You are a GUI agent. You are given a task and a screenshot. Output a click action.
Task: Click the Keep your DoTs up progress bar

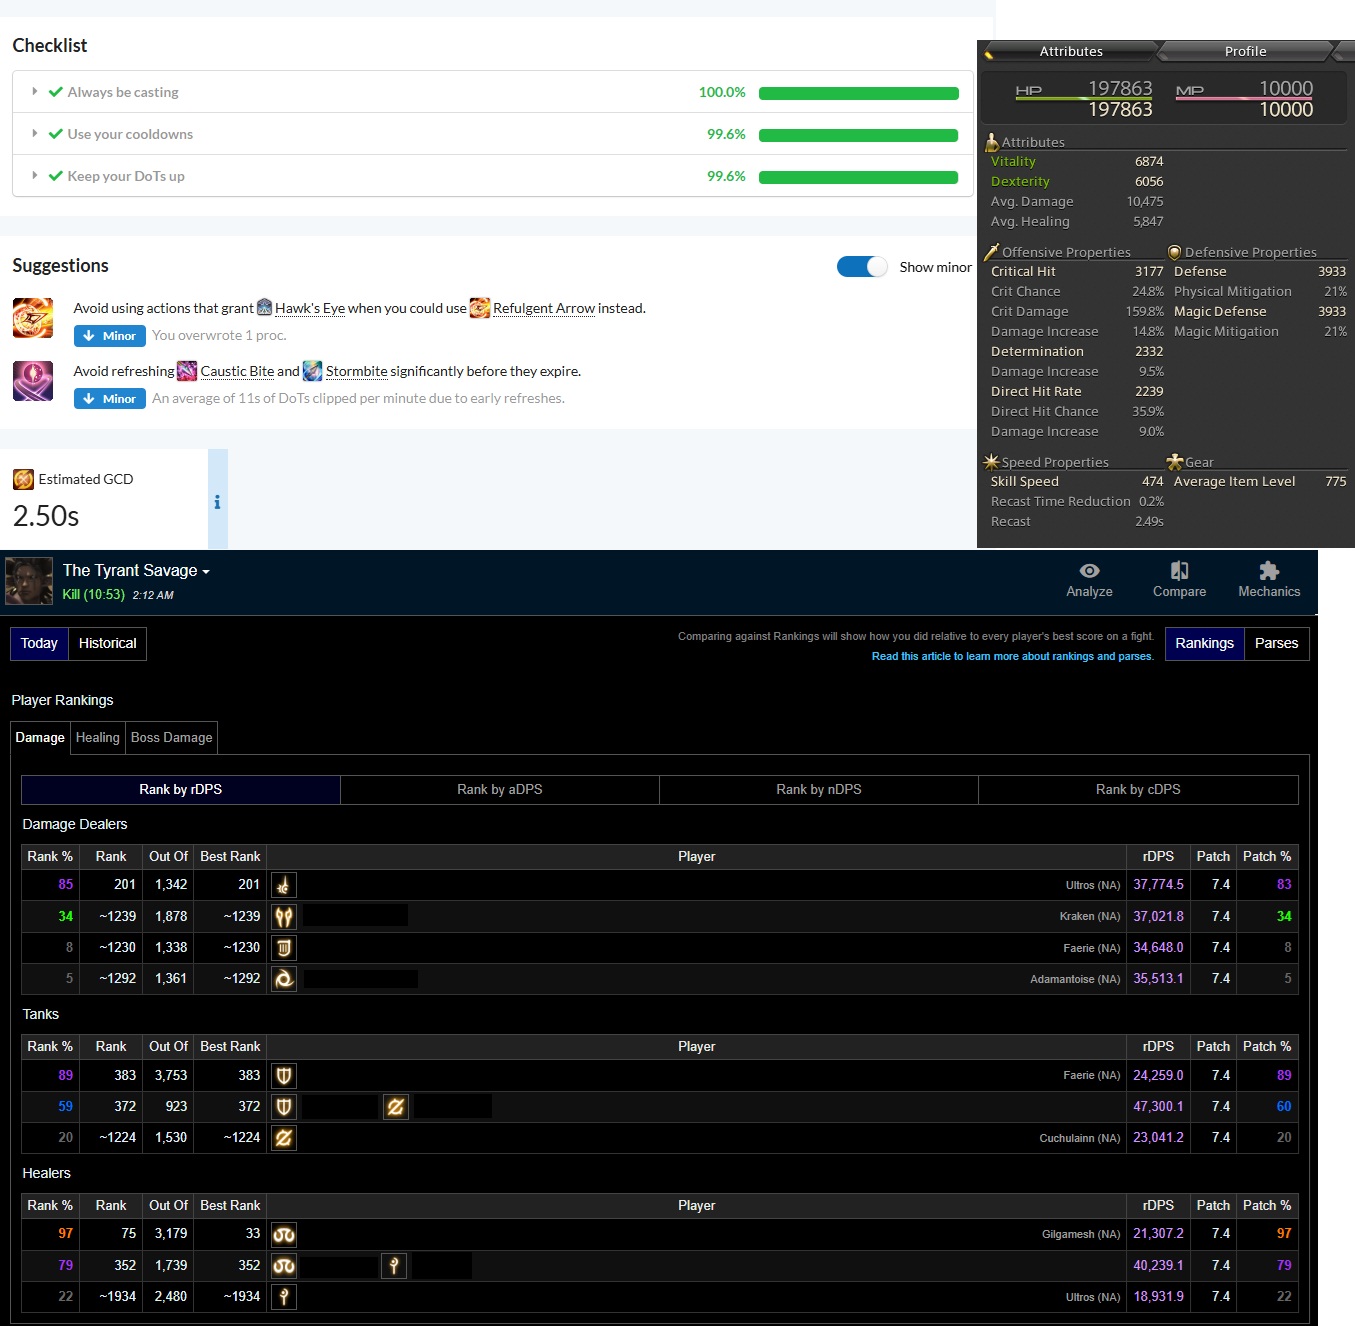(859, 177)
